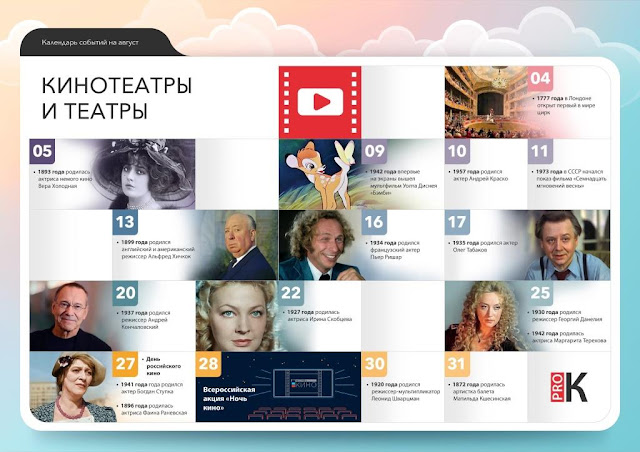Image resolution: width=640 pixels, height=452 pixels.
Task: Click 'Всероссийская акция «Ночь кино»' text
Action: click(229, 398)
